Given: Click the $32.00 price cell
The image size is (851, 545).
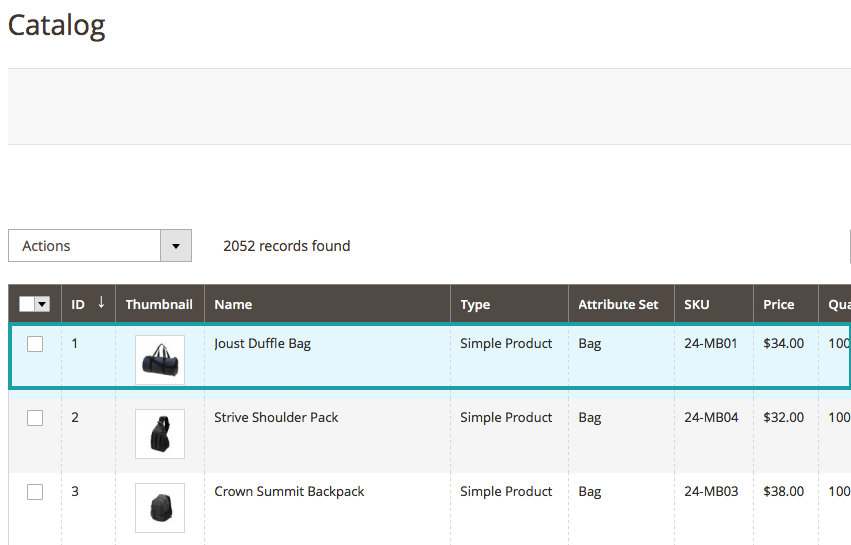Looking at the screenshot, I should (x=783, y=418).
